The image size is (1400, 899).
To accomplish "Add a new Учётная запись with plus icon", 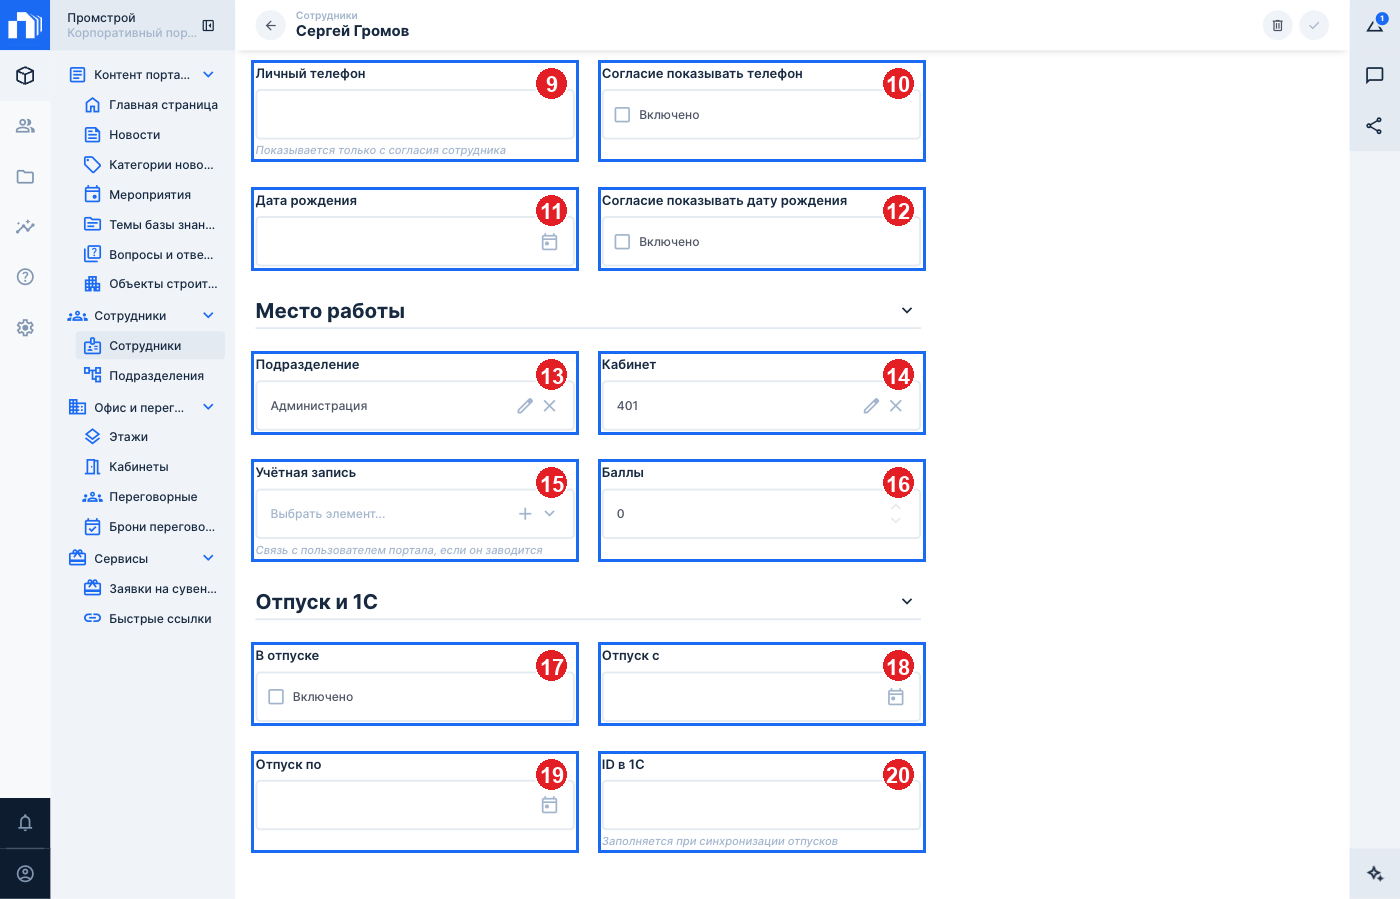I will 525,514.
